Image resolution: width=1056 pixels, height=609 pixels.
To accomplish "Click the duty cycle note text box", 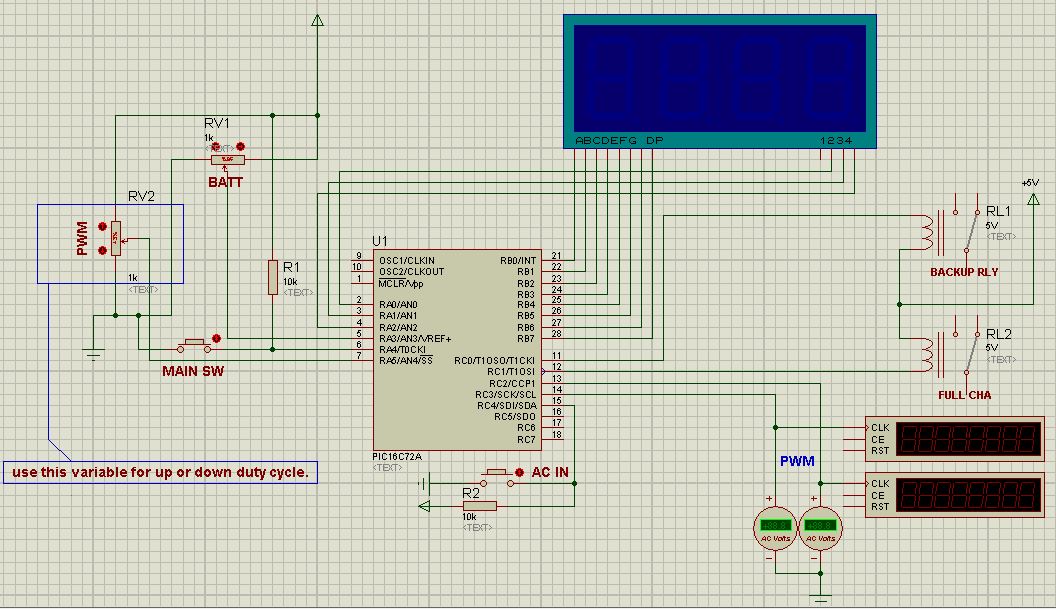I will click(160, 472).
